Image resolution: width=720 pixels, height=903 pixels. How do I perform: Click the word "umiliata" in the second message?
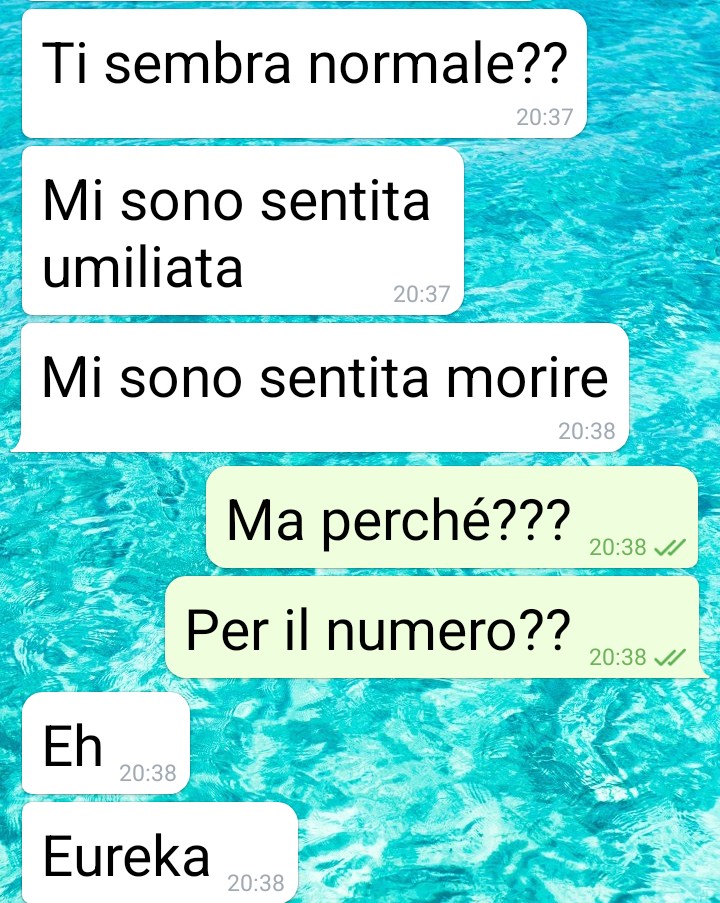click(x=143, y=267)
